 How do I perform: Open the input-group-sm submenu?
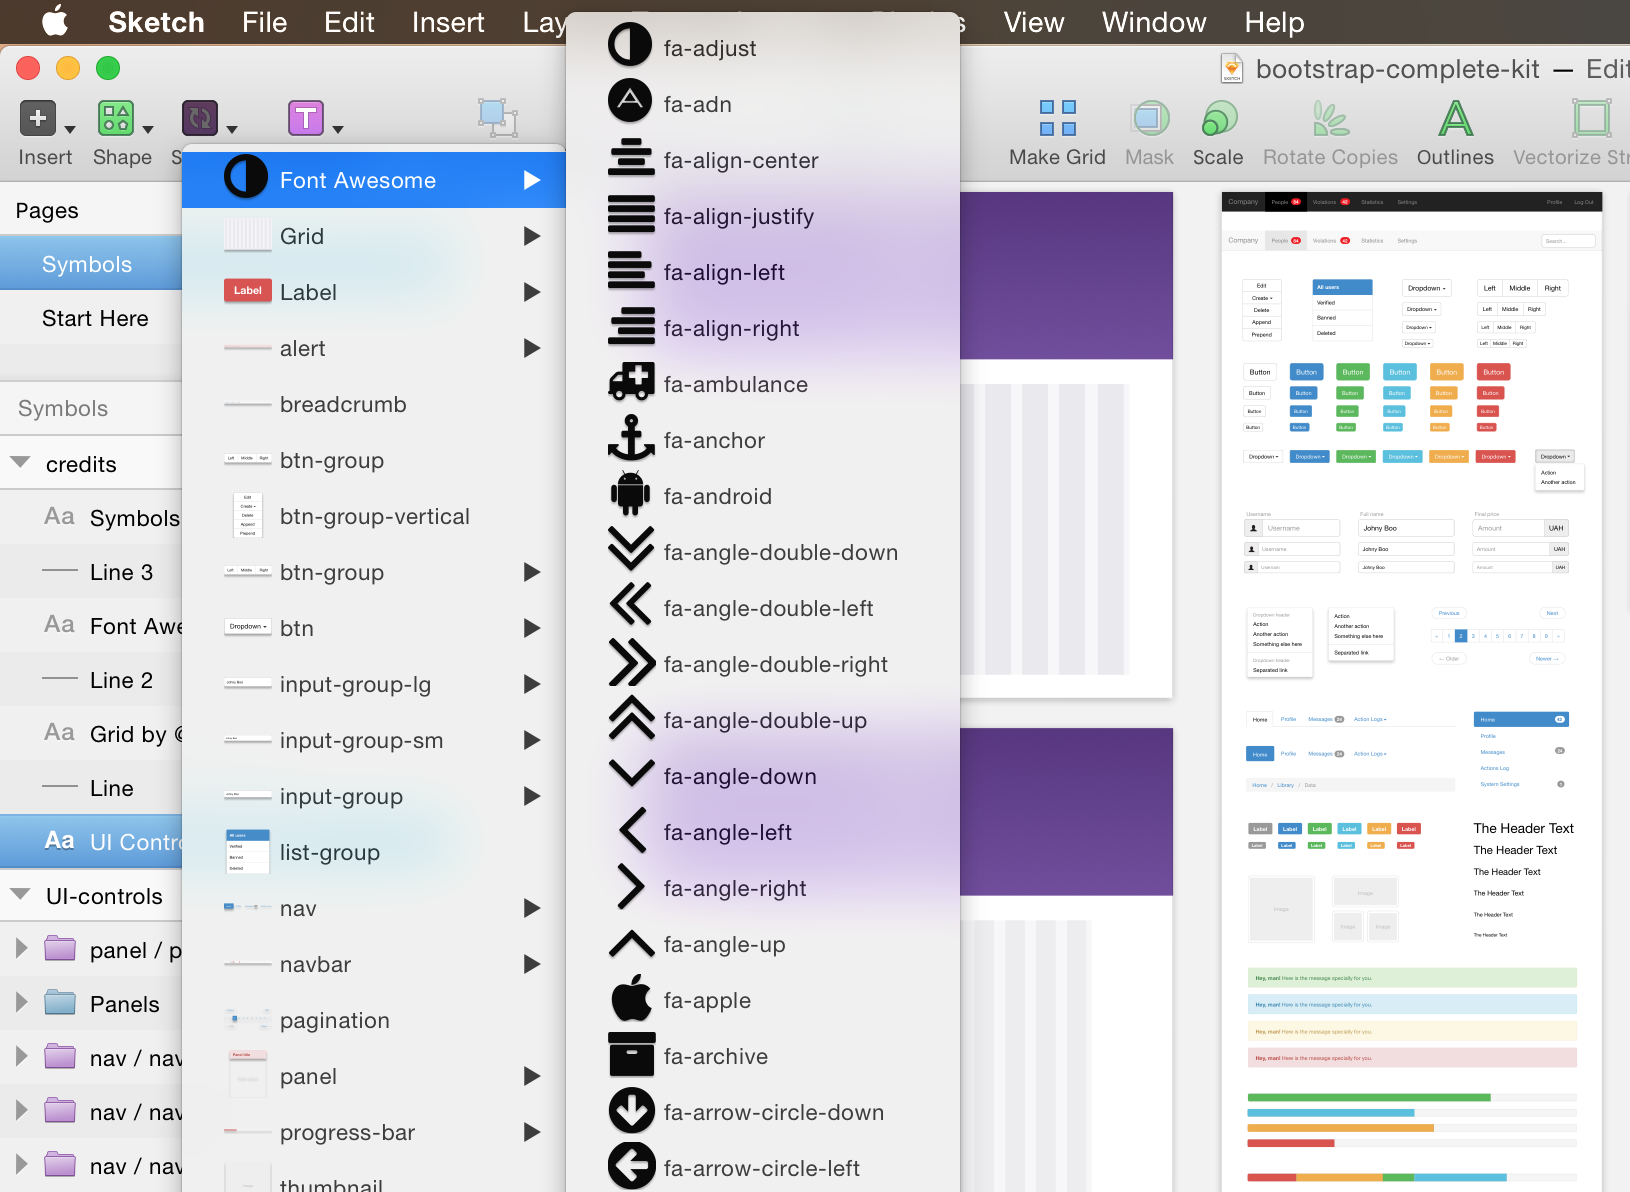[x=374, y=740]
